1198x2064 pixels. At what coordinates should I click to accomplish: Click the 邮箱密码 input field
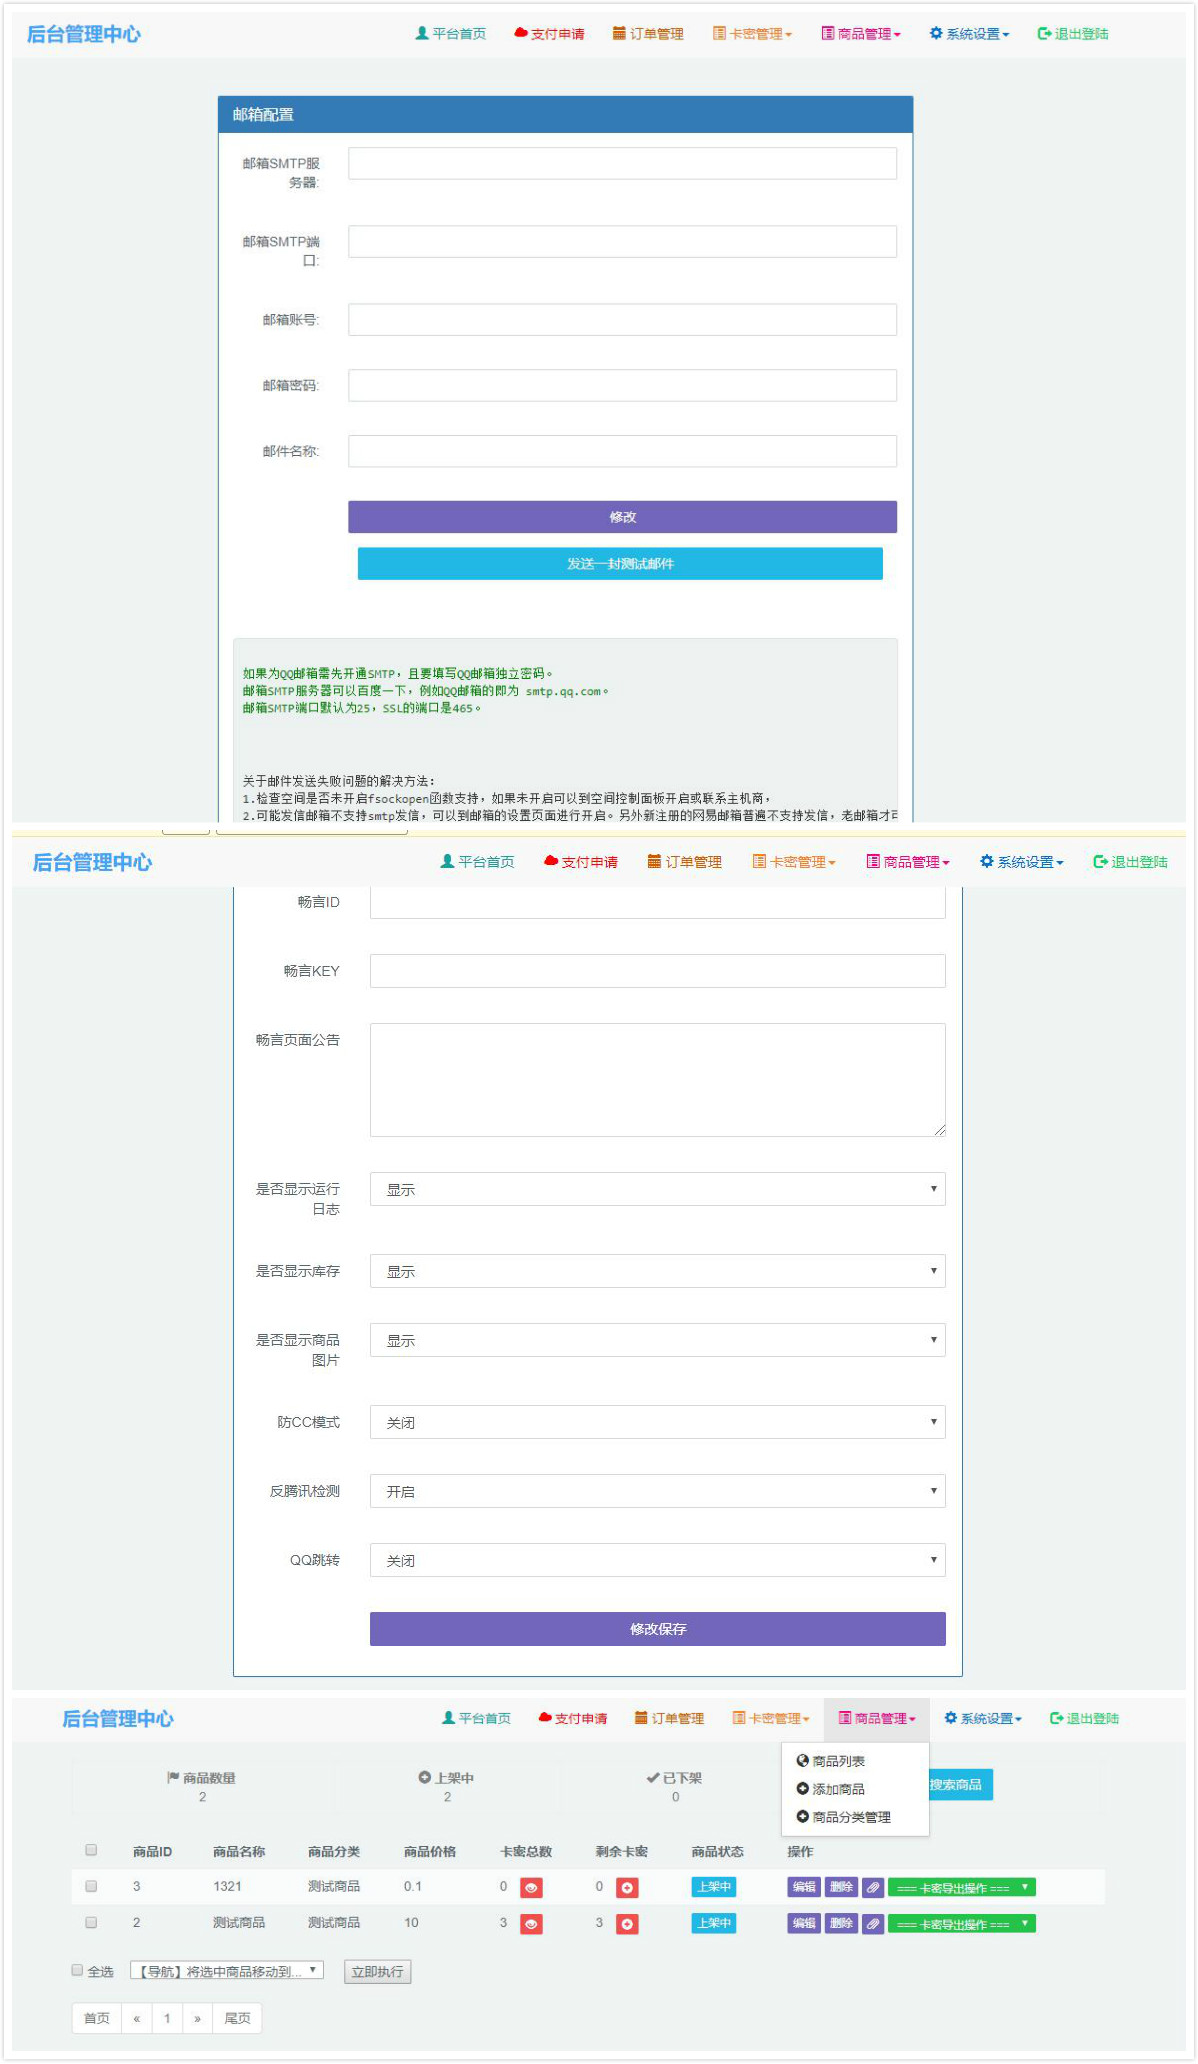[622, 386]
